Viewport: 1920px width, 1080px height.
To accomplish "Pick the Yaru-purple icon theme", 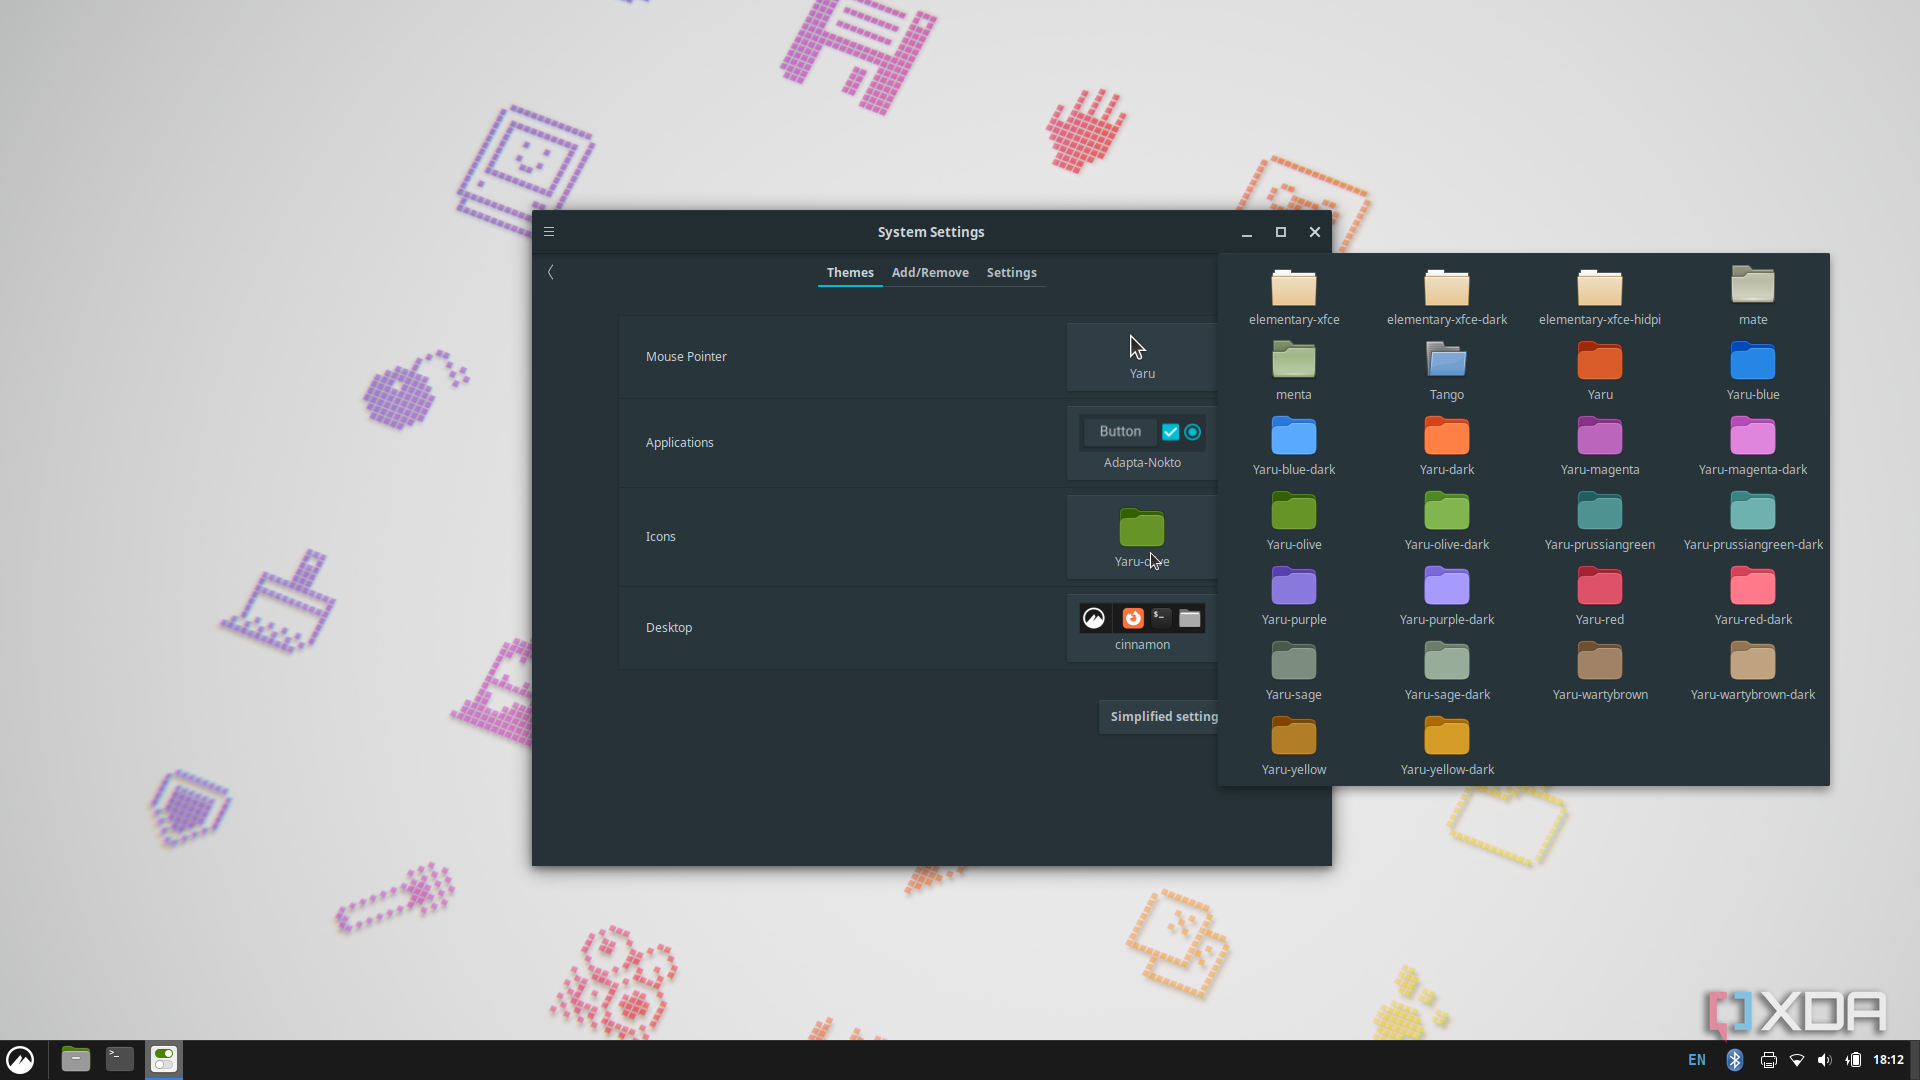I will [1294, 597].
